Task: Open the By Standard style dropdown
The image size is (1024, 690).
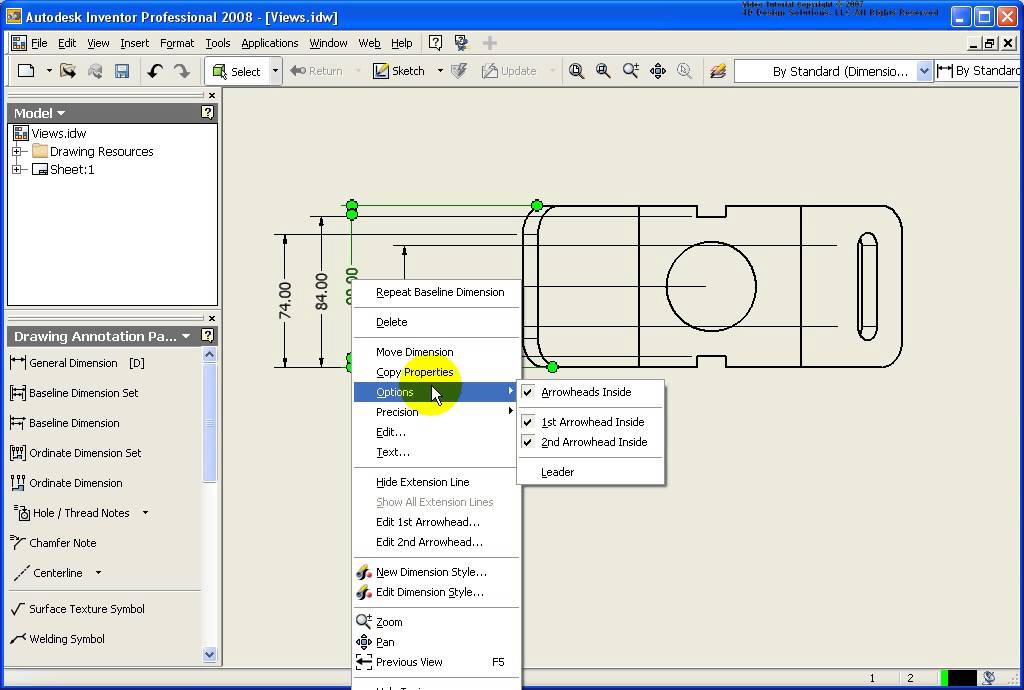Action: [x=924, y=71]
